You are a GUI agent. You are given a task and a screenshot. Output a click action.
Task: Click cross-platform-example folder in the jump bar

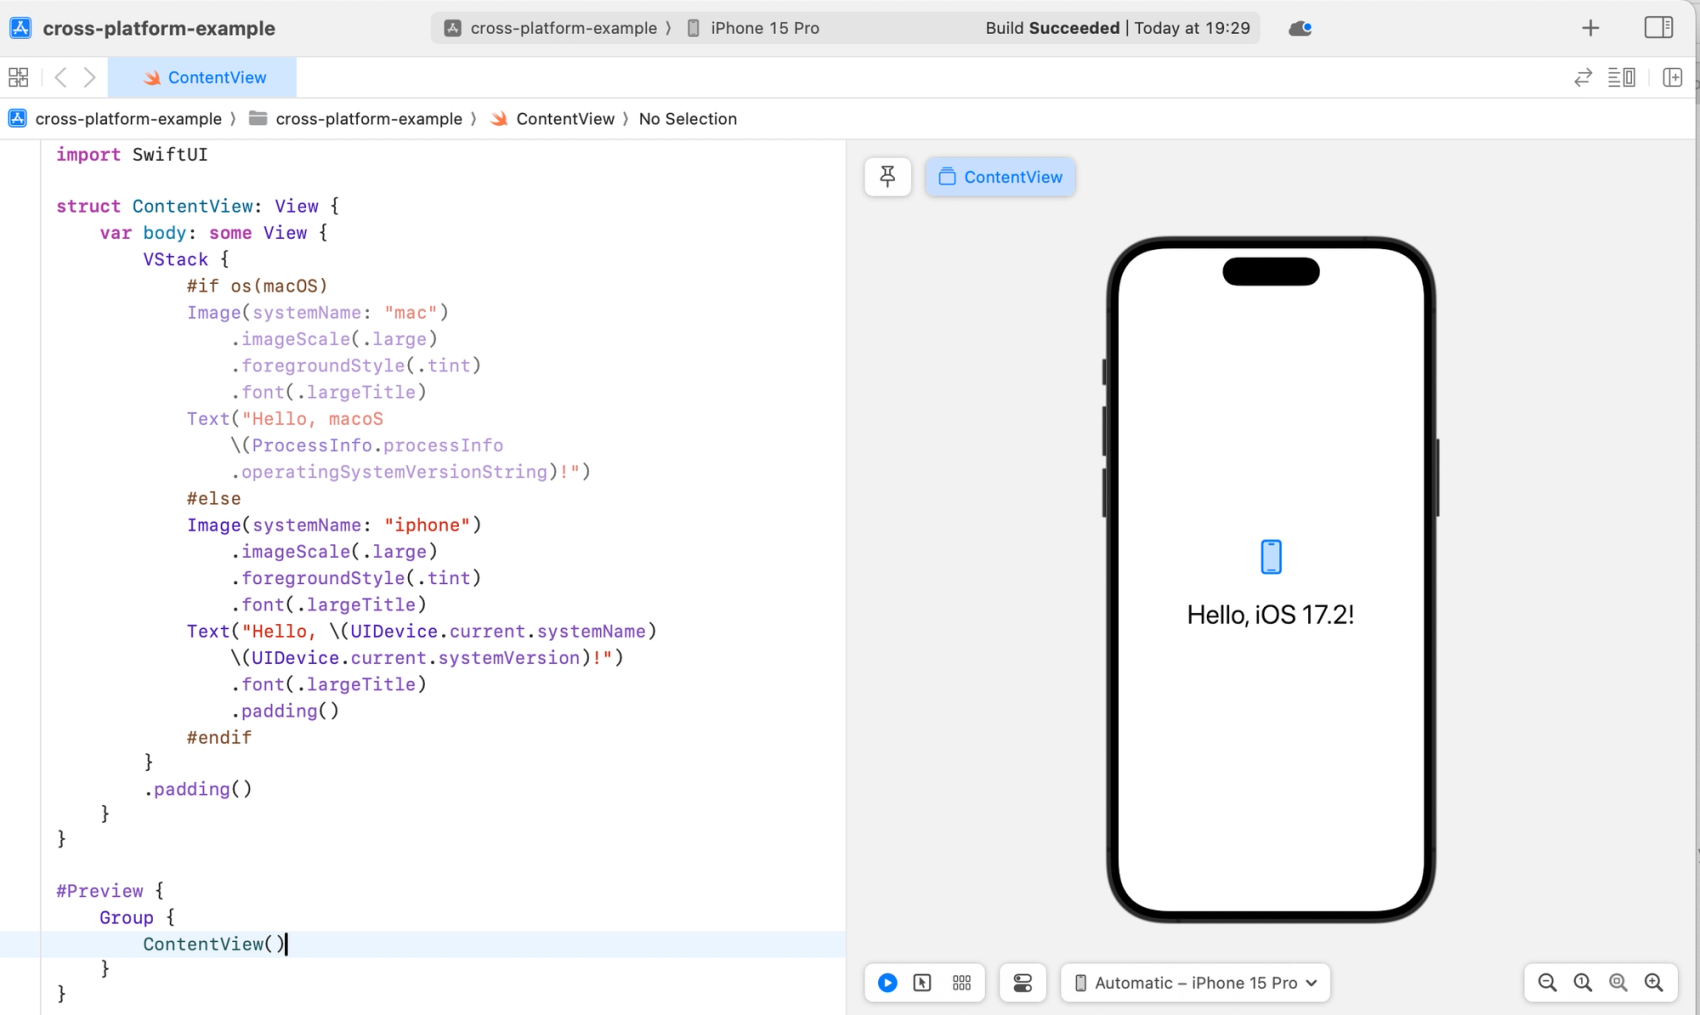(x=356, y=119)
